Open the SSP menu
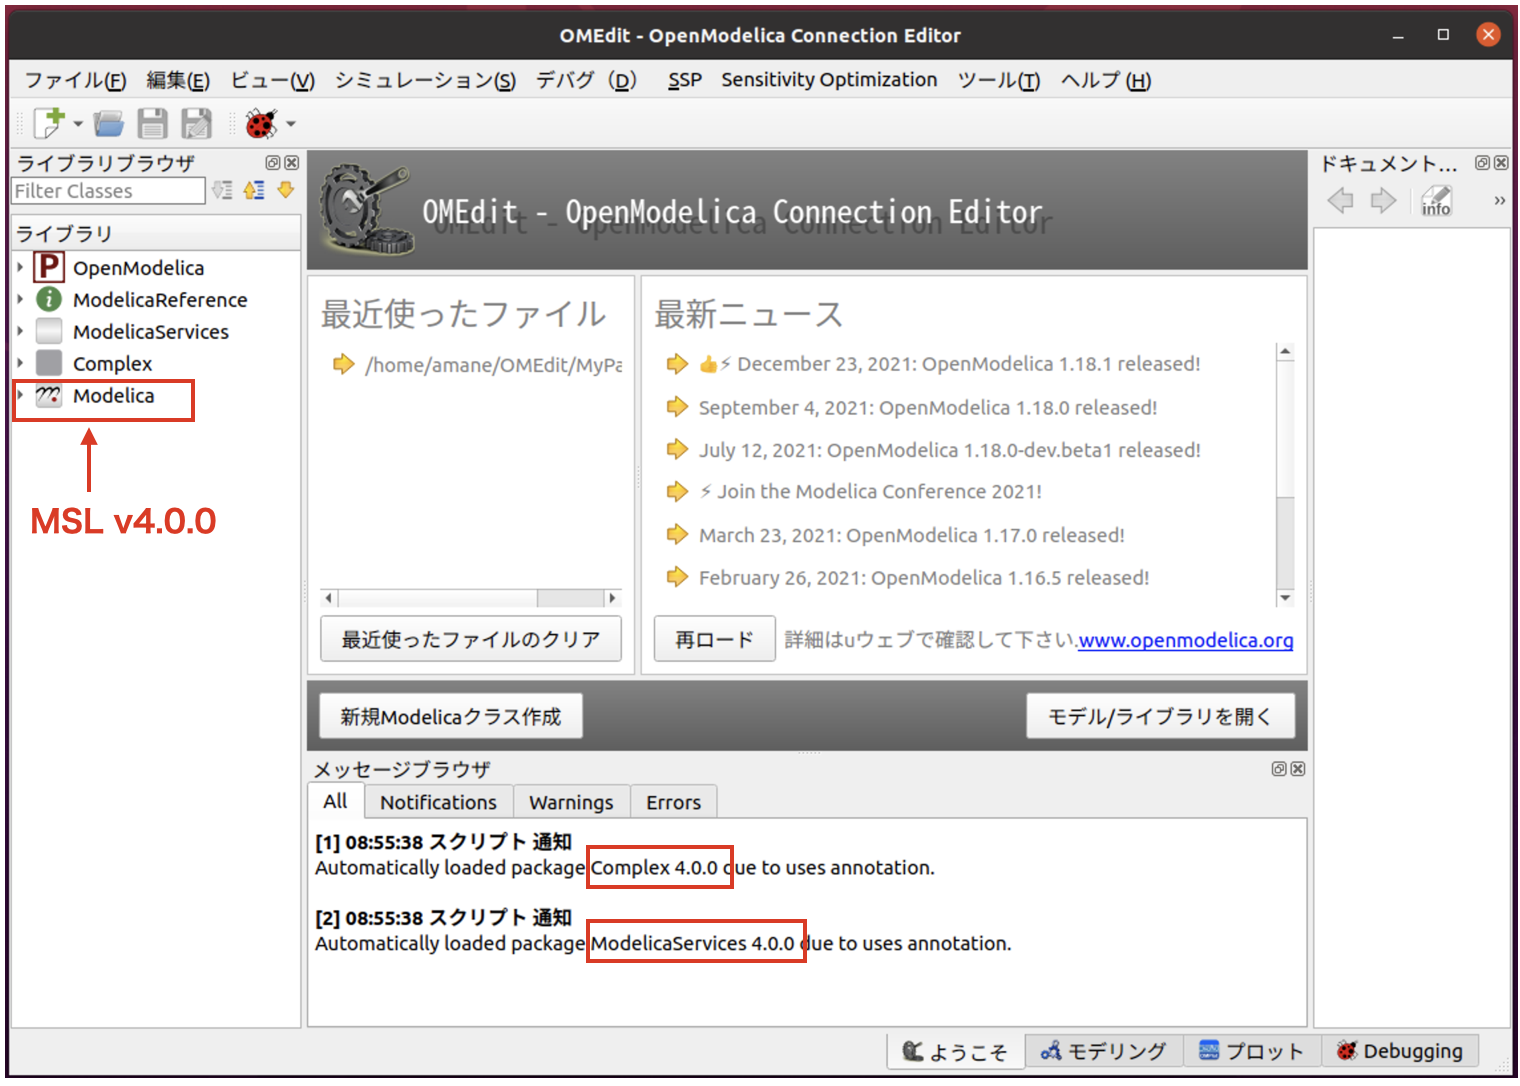1520x1086 pixels. [x=685, y=80]
